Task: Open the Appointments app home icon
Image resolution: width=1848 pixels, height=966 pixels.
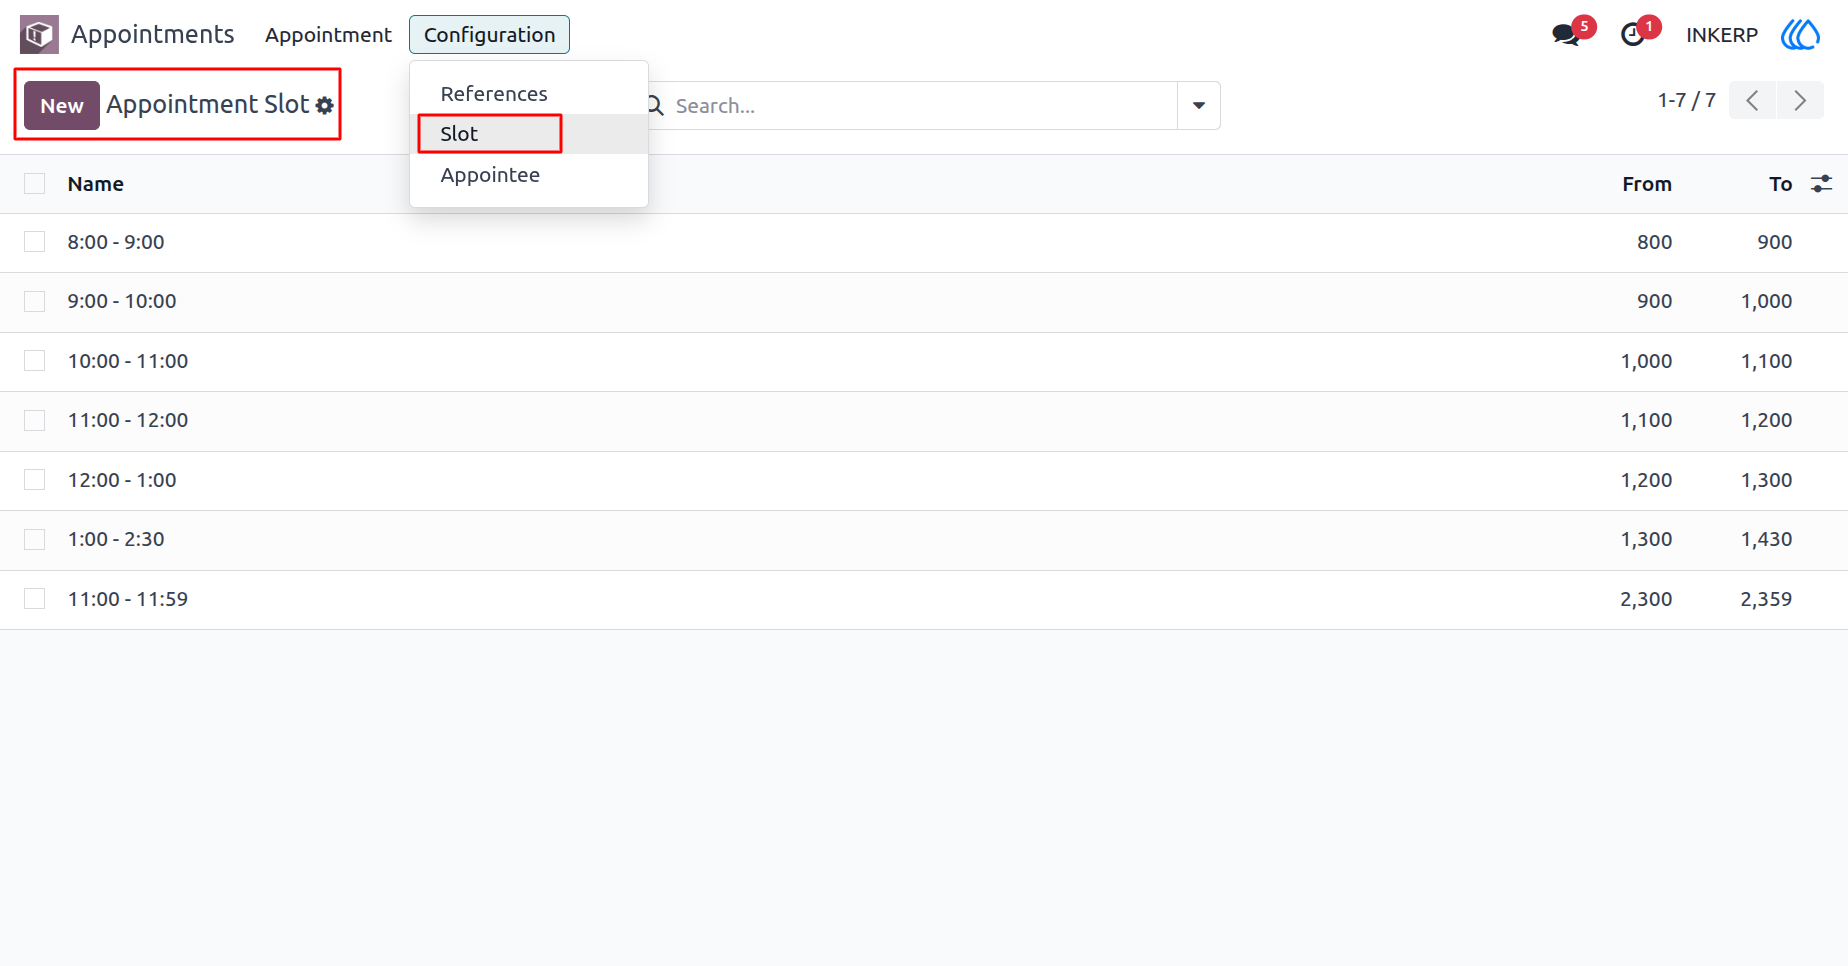Action: pyautogui.click(x=39, y=35)
